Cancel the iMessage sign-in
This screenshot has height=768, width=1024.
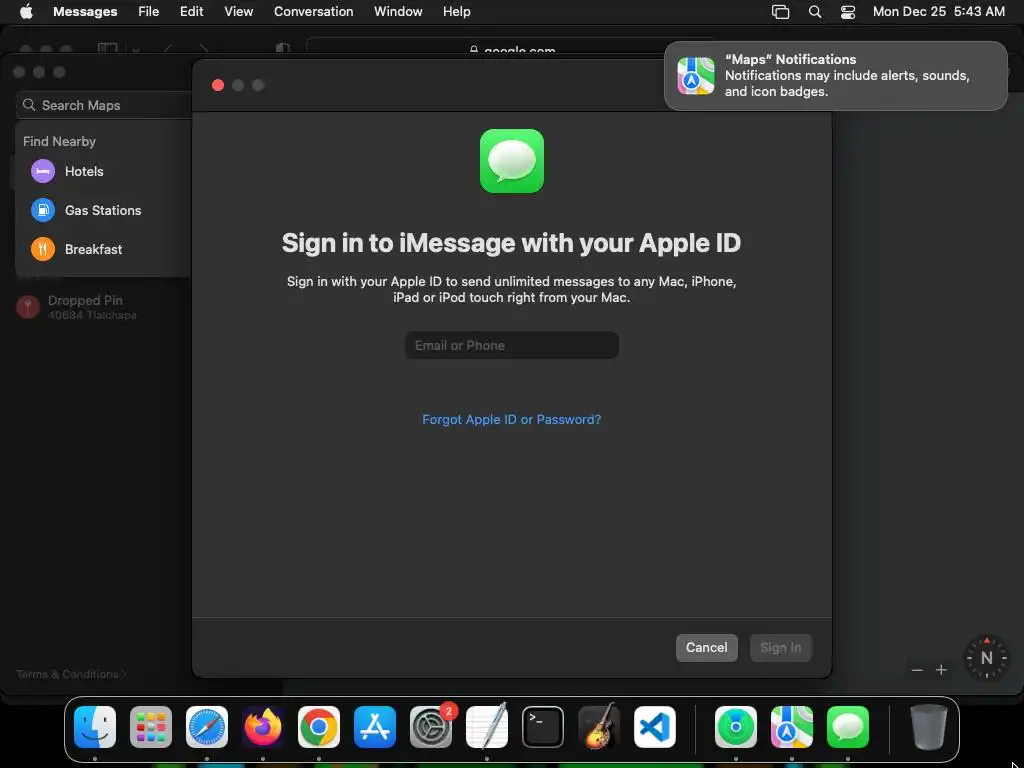tap(707, 647)
